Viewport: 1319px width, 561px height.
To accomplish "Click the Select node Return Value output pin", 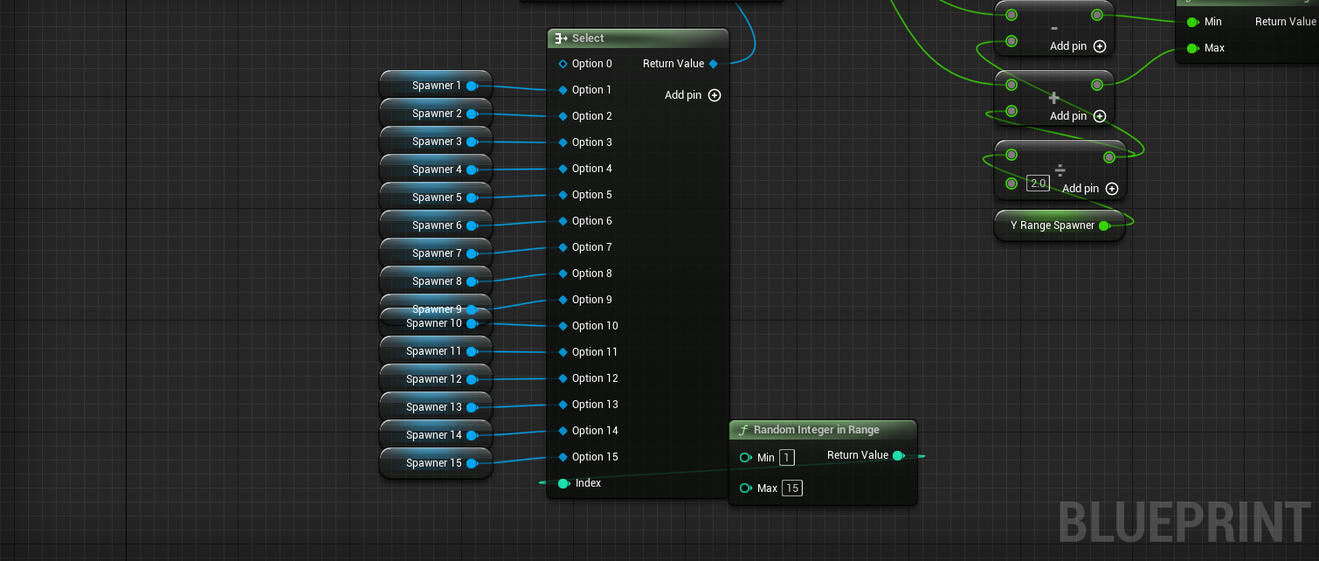I will tap(713, 64).
